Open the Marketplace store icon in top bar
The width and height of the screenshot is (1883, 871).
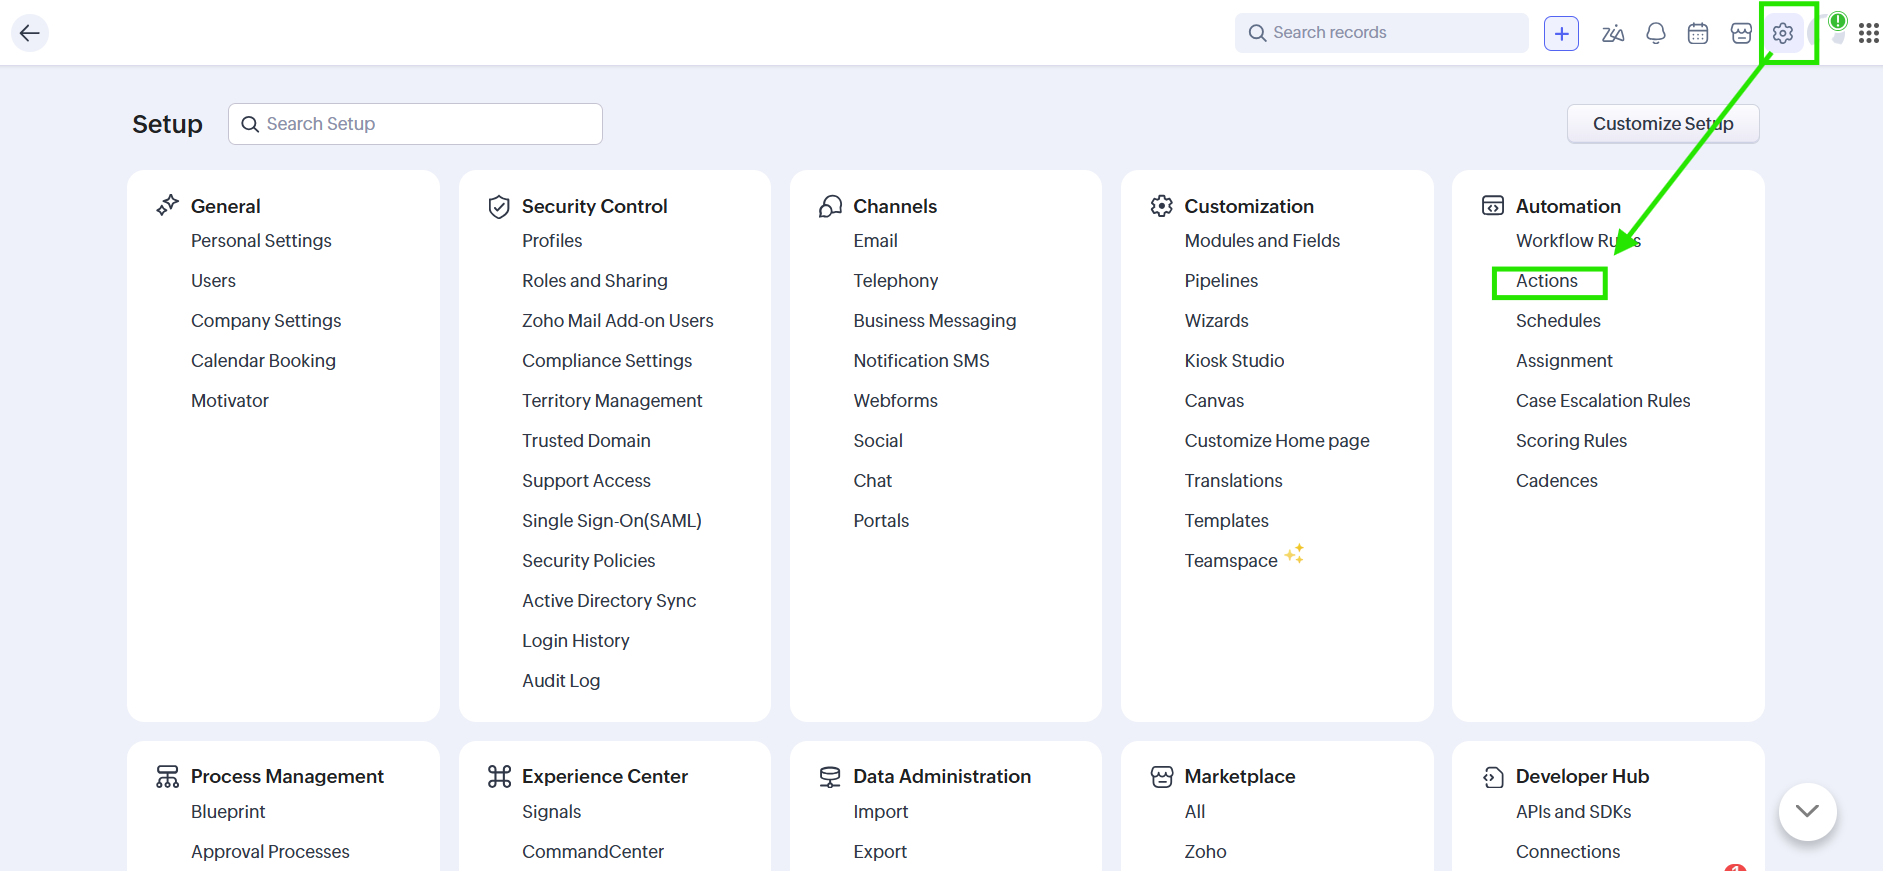[1741, 34]
